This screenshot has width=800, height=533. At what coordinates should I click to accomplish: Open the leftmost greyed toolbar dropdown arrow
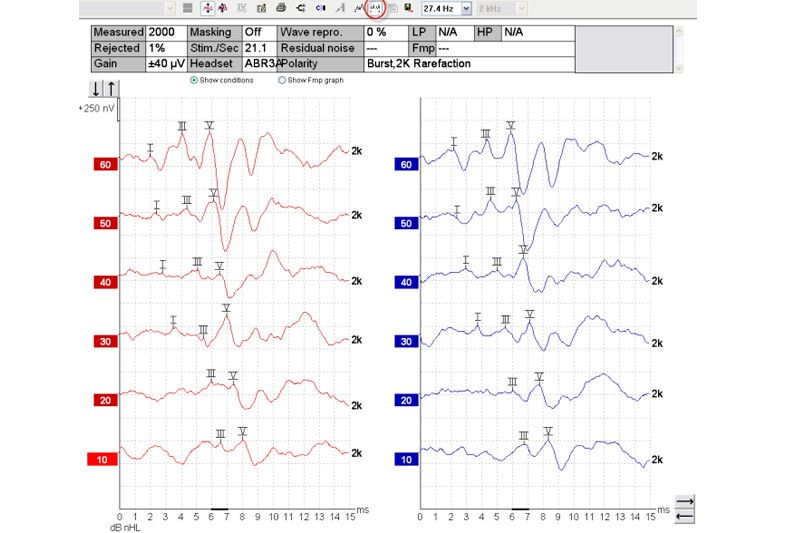pos(168,9)
